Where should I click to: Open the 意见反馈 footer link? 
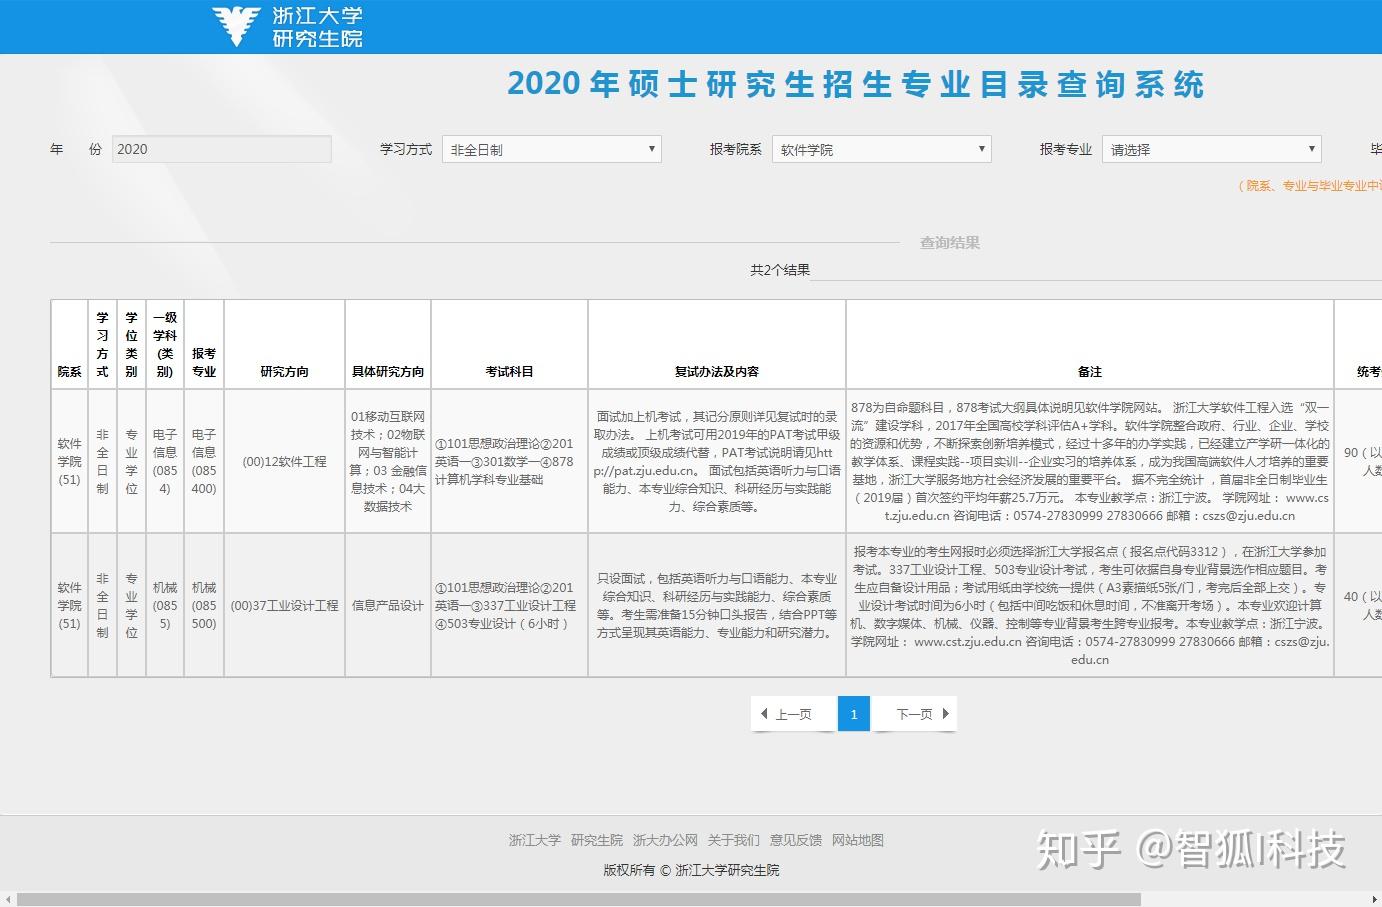pyautogui.click(x=795, y=840)
